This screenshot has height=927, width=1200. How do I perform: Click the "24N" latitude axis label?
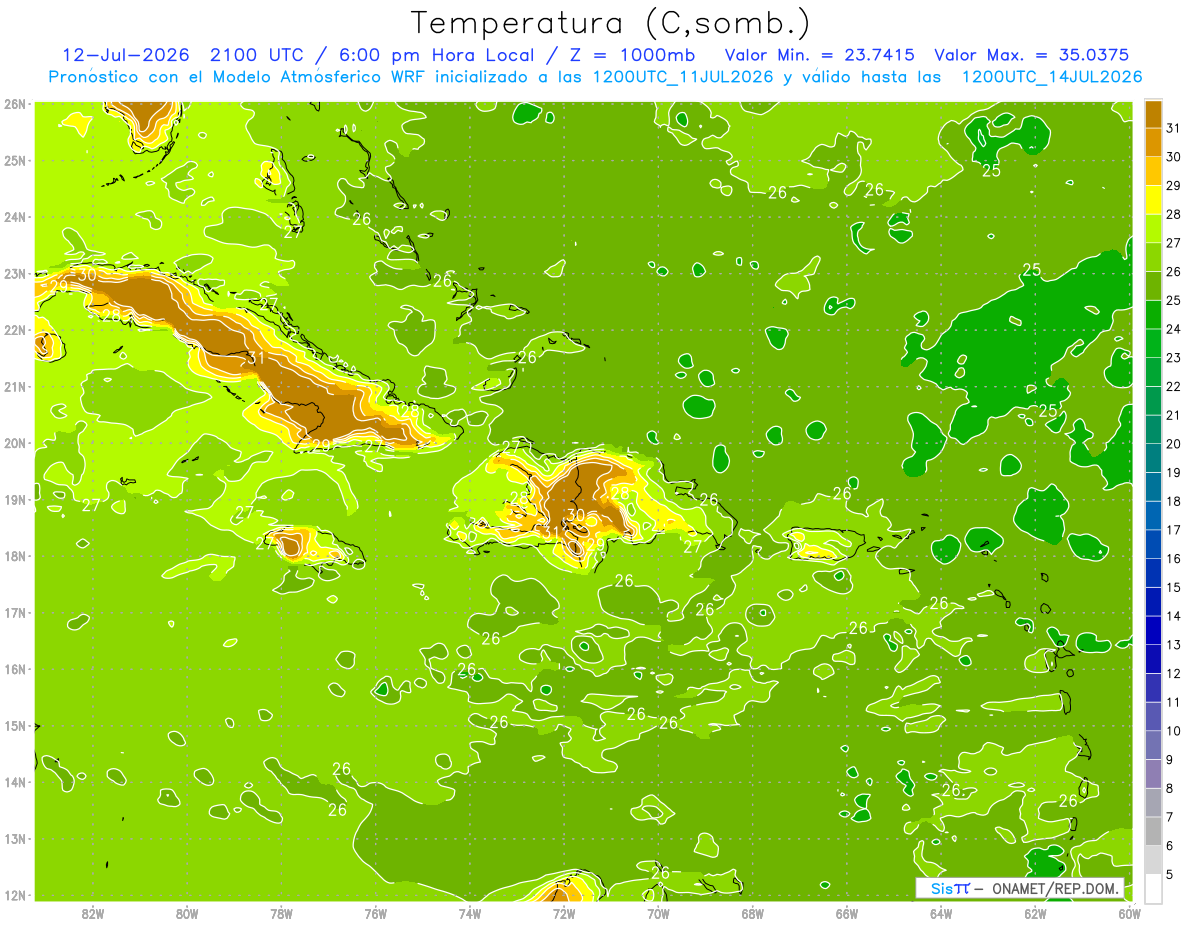pos(14,217)
